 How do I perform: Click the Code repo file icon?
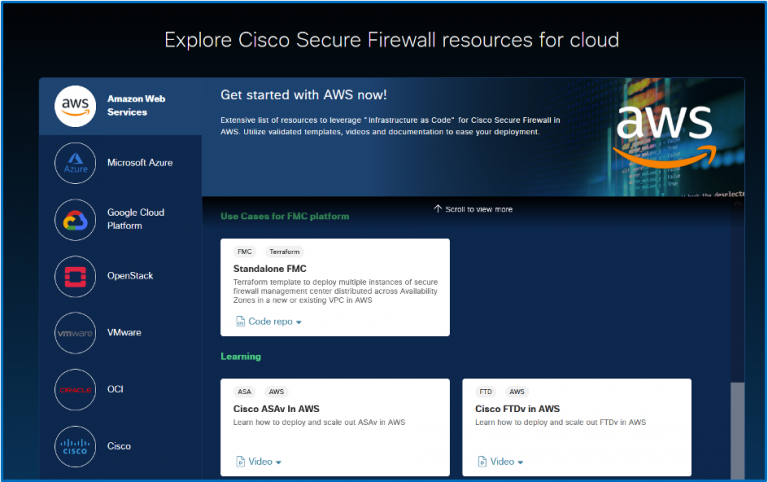pos(240,322)
